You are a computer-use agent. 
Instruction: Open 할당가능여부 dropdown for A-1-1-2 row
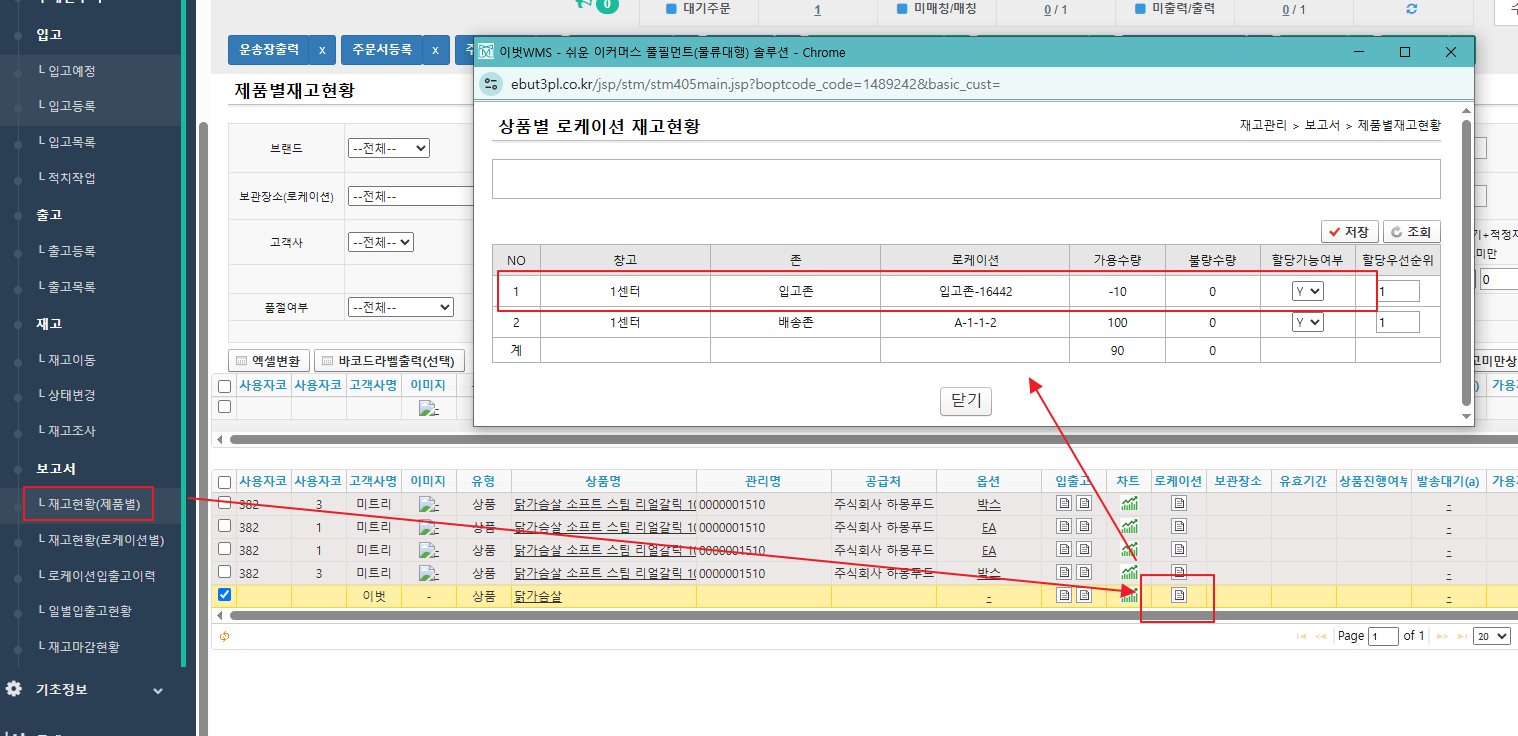pyautogui.click(x=1307, y=322)
